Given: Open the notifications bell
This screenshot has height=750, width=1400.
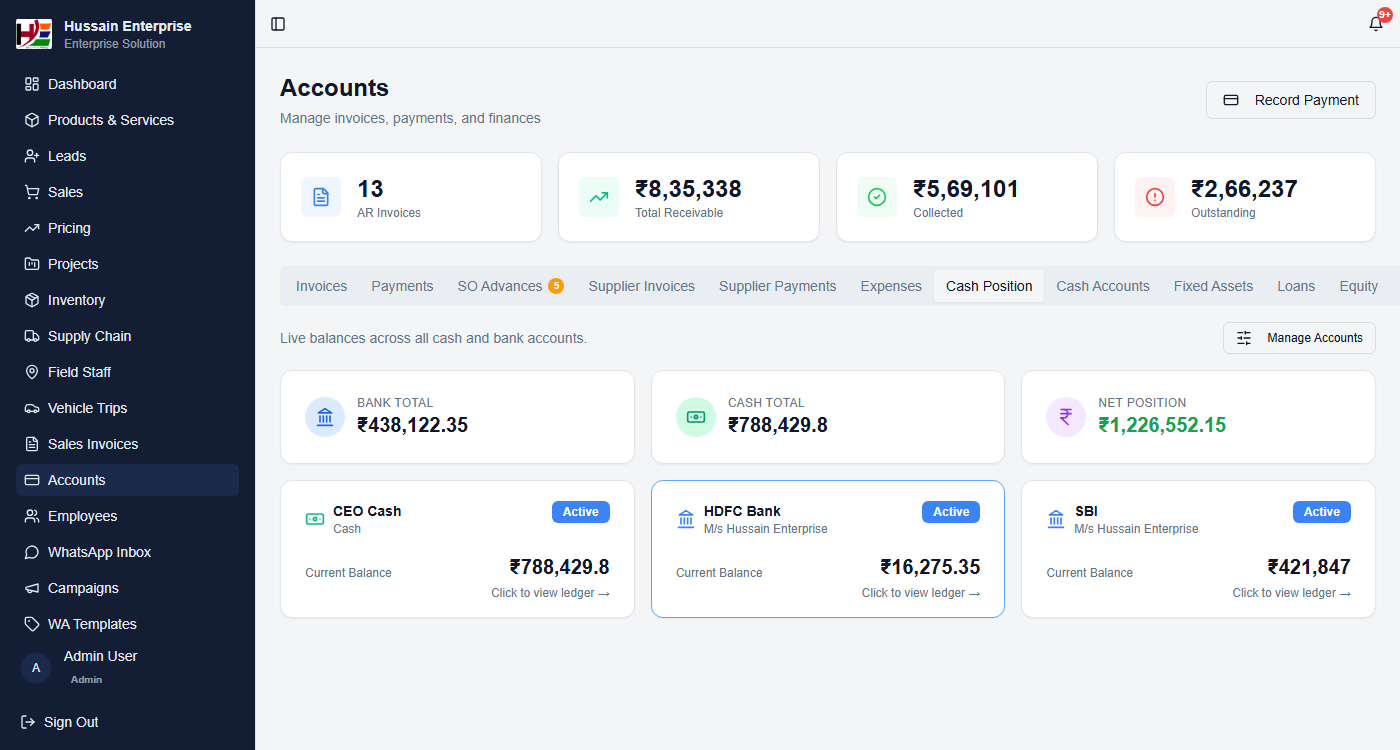Looking at the screenshot, I should pos(1376,24).
